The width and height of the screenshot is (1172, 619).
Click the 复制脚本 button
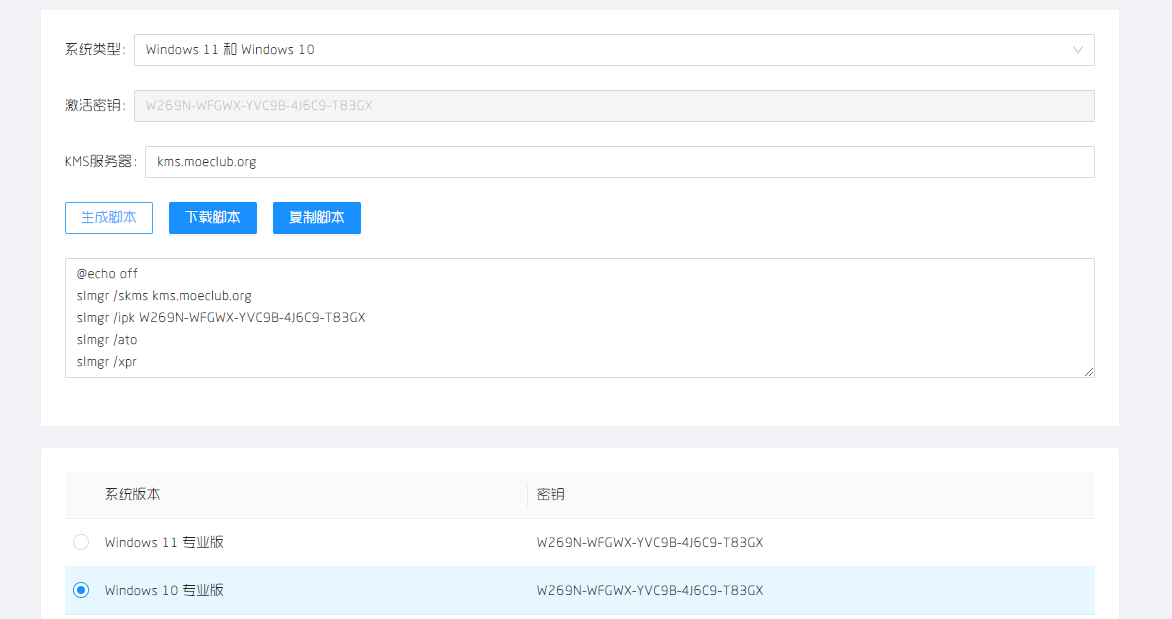tap(317, 218)
